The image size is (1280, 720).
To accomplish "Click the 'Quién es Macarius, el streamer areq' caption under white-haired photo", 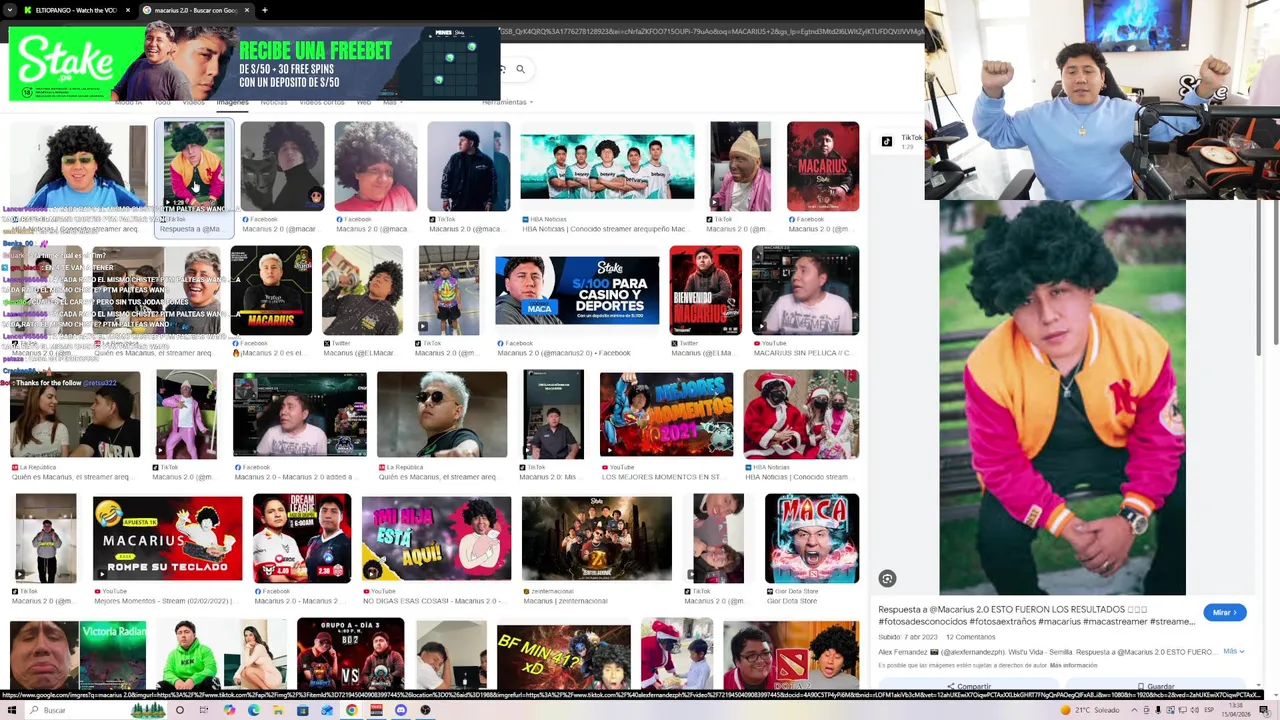I will click(x=437, y=477).
